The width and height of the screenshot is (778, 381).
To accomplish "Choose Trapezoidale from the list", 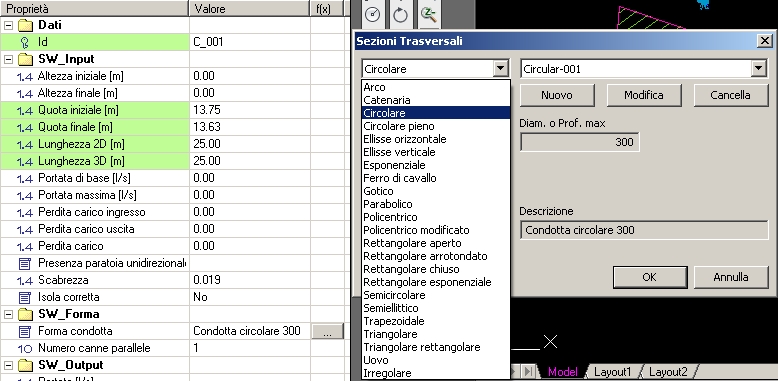I will click(x=436, y=321).
